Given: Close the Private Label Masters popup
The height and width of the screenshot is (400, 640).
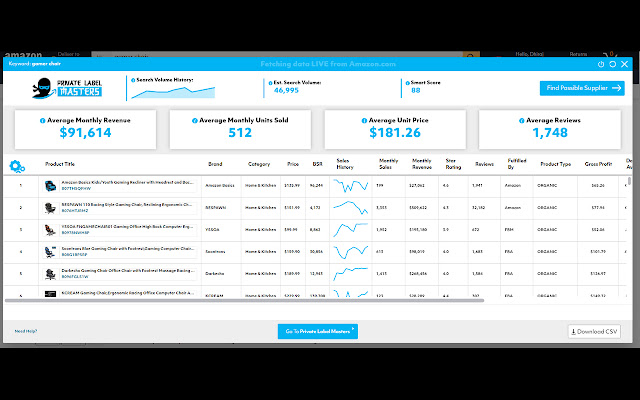Looking at the screenshot, I should coord(624,64).
